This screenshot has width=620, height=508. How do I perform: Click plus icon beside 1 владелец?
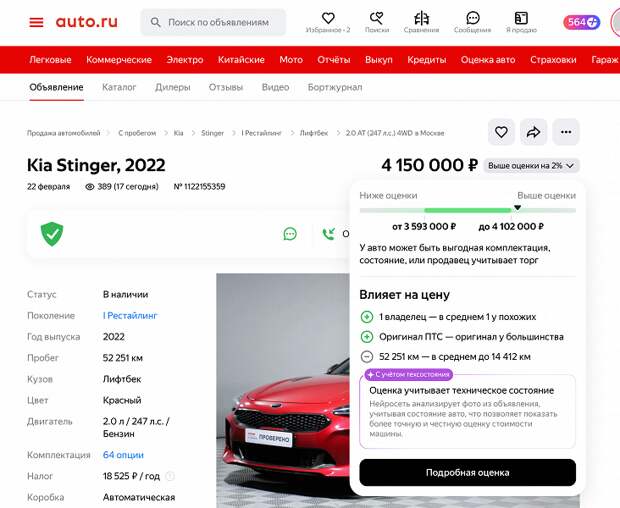point(367,317)
